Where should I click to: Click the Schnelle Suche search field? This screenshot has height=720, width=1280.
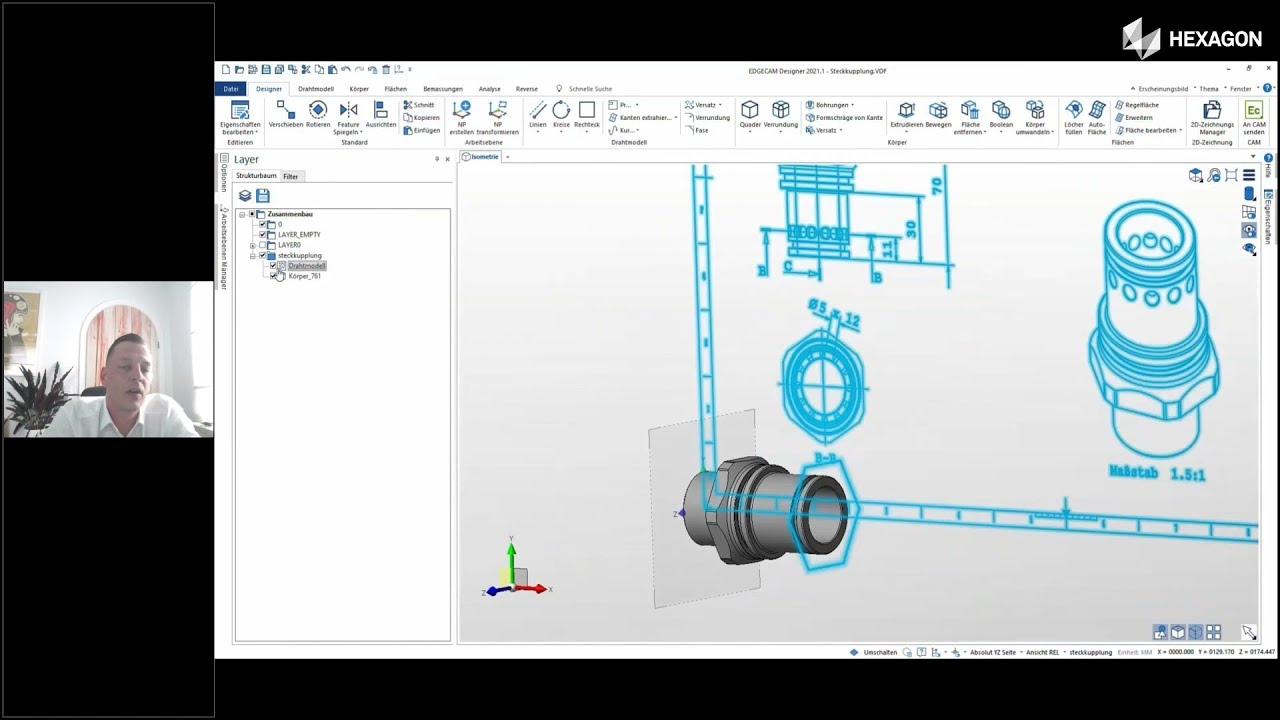[x=590, y=89]
